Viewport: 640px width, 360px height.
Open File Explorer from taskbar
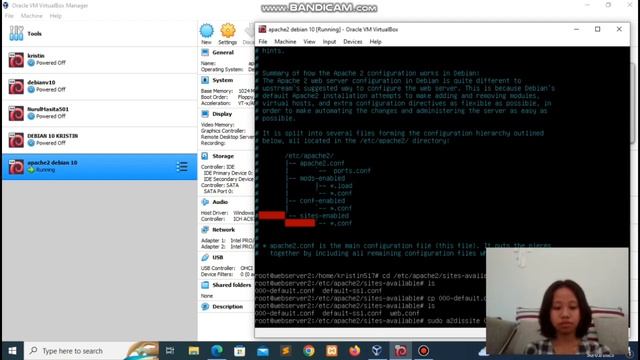[194, 351]
